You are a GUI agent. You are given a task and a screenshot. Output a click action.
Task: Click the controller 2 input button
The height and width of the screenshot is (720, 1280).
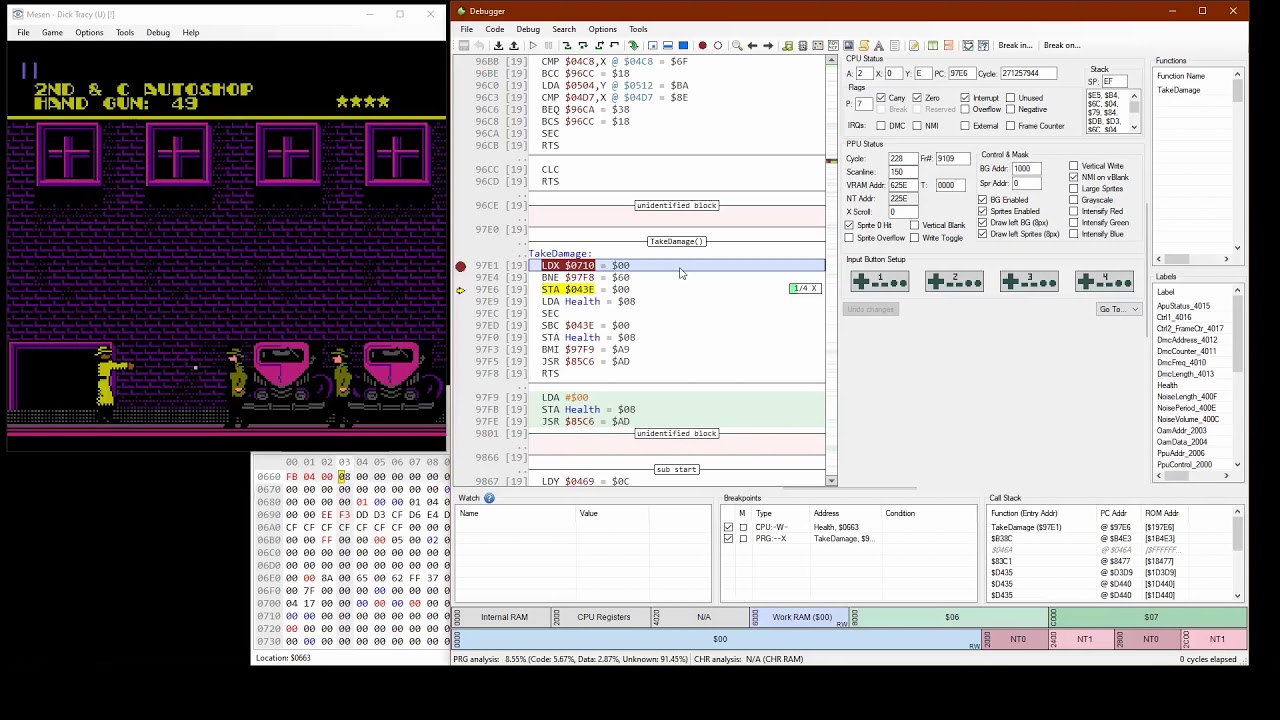pyautogui.click(x=954, y=281)
